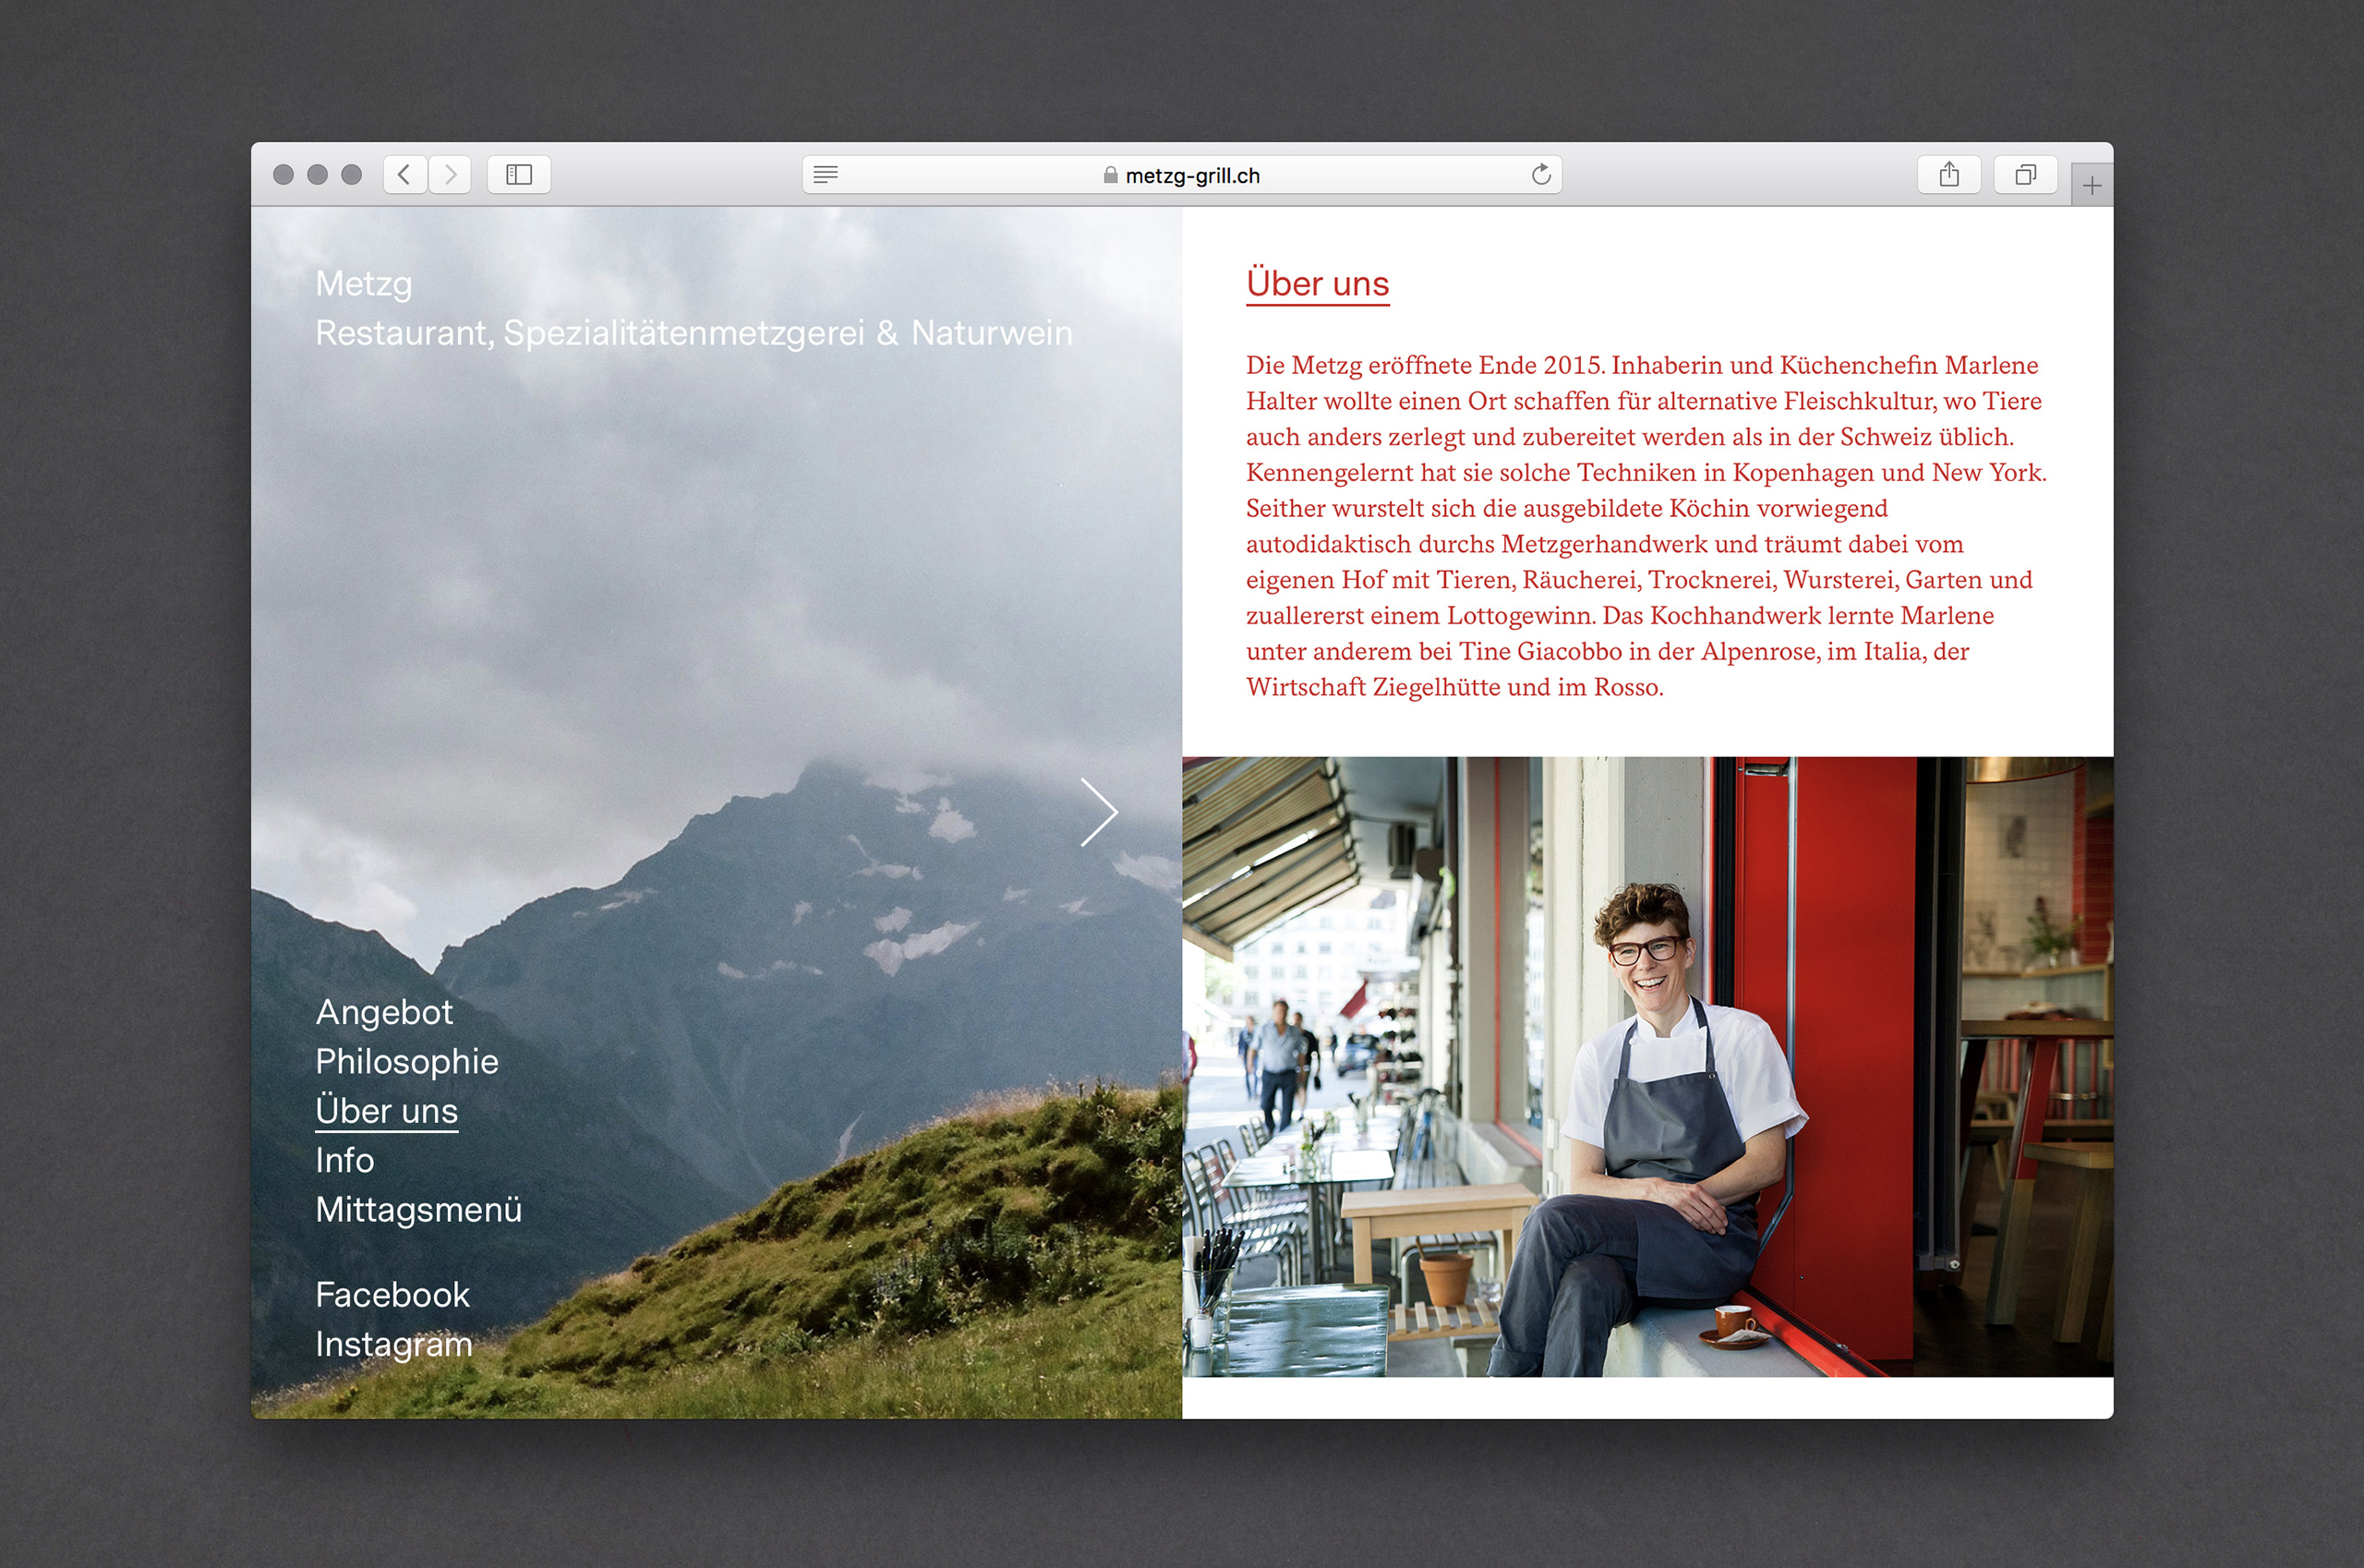Open the Mittagsmenü link
The height and width of the screenshot is (1568, 2364).
click(418, 1210)
